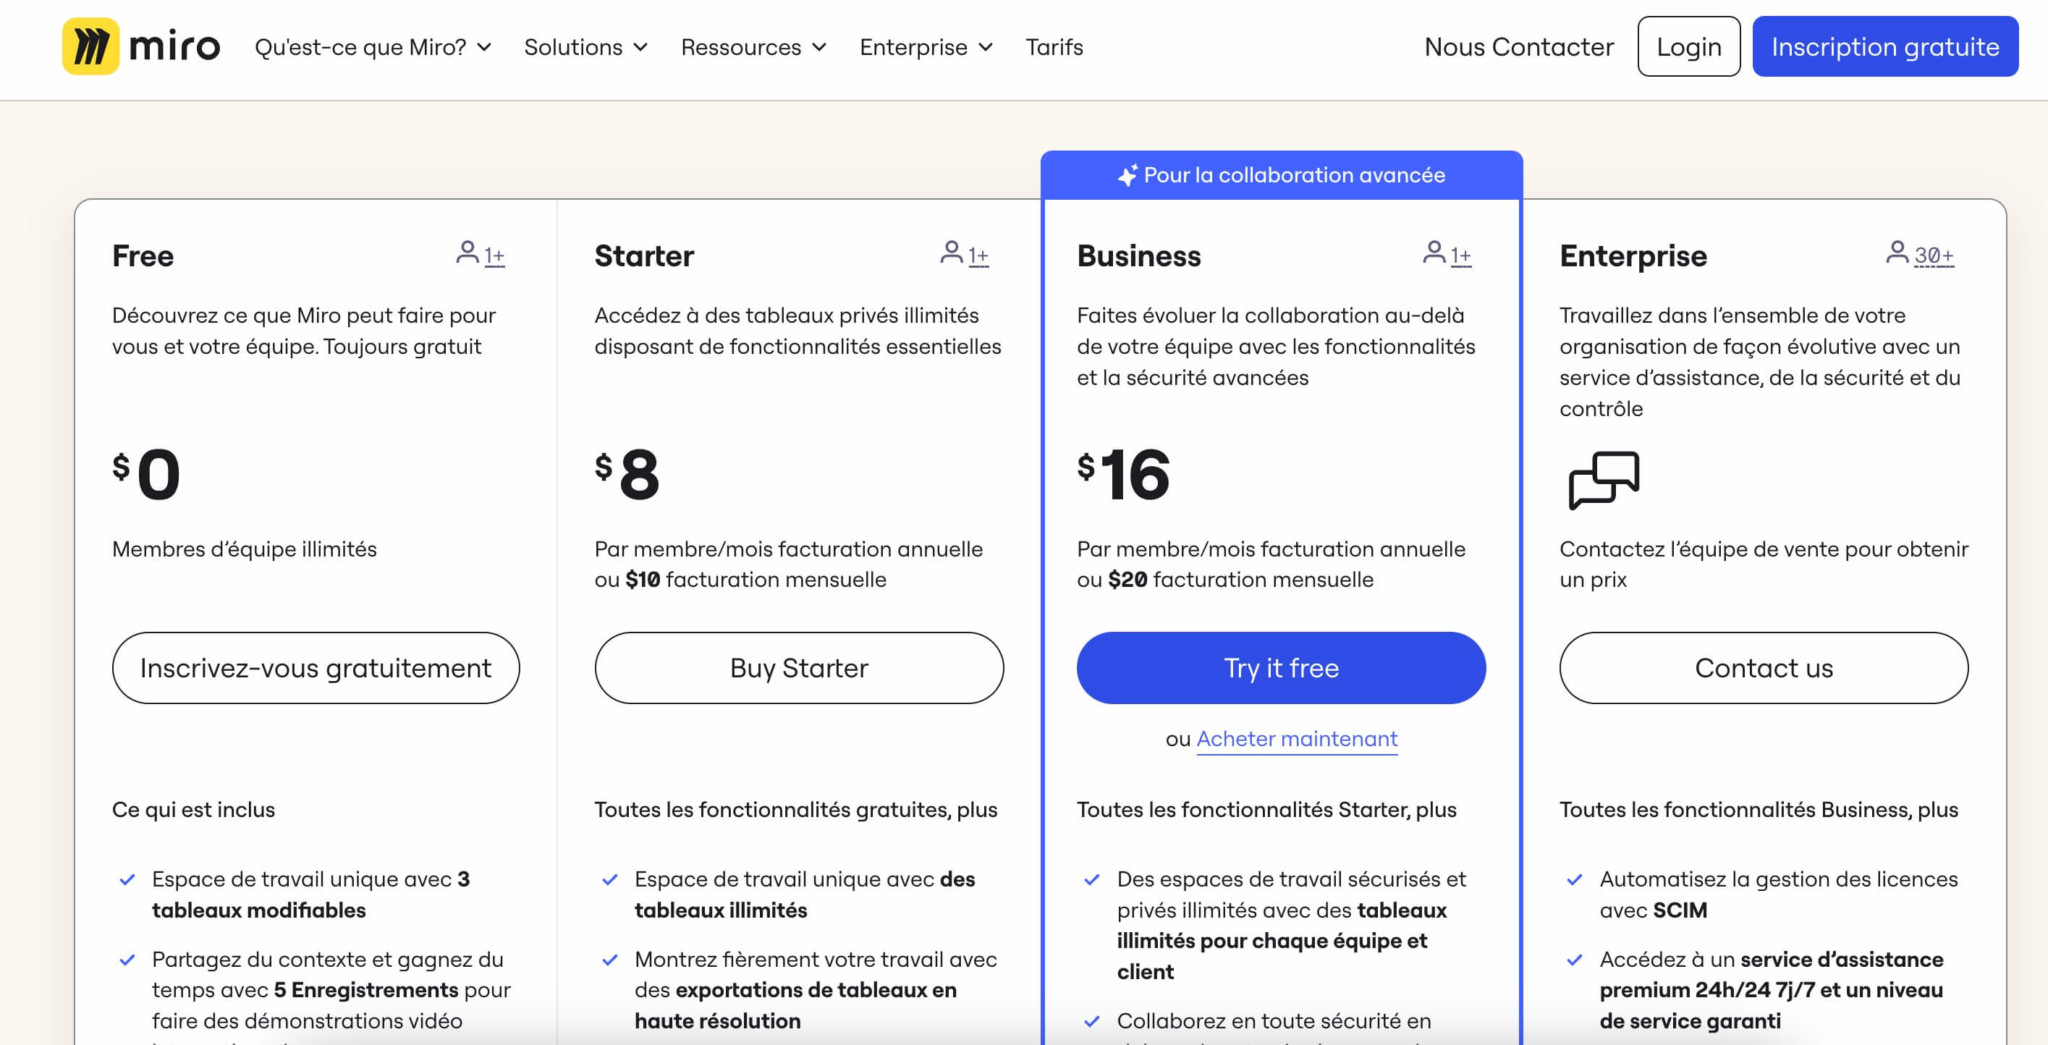Click Buy Starter
Image resolution: width=2048 pixels, height=1045 pixels.
point(798,667)
